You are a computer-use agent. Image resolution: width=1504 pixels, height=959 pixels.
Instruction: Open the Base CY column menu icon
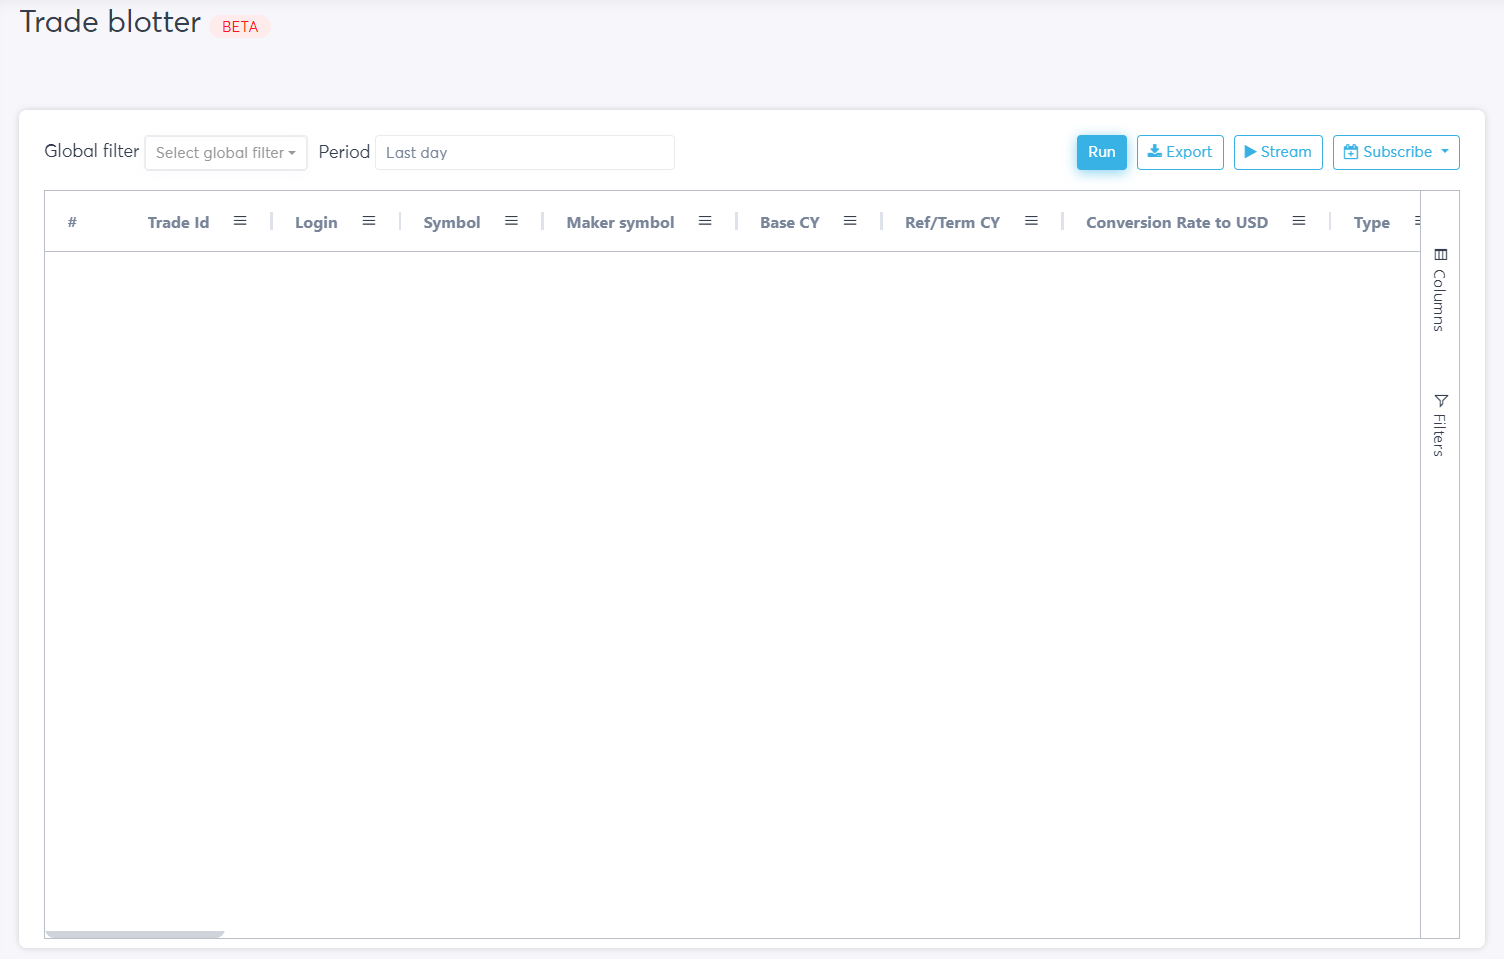click(x=850, y=221)
